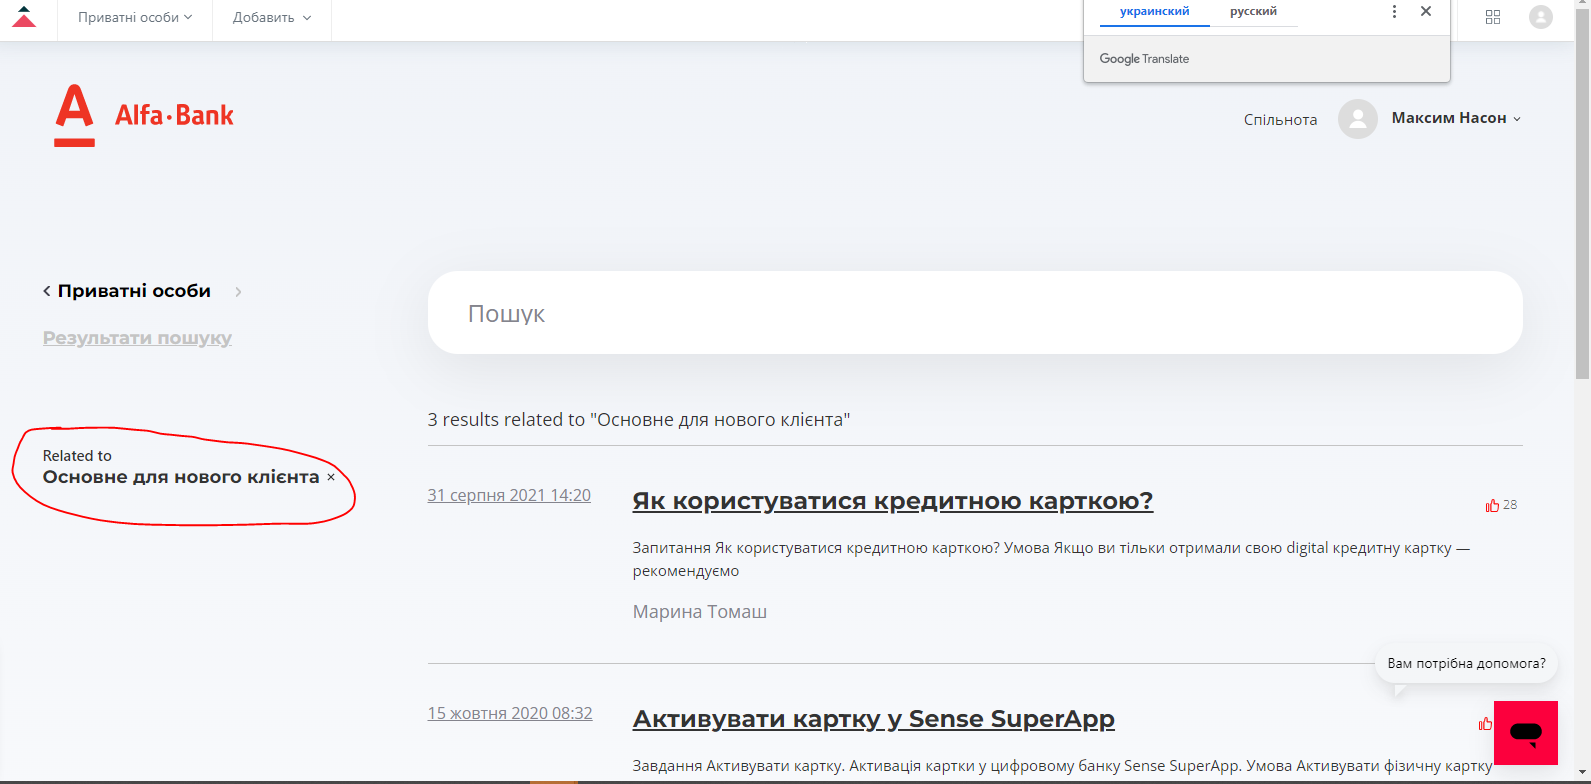Click the Alfa-Bank logo
The image size is (1591, 784).
pos(143,116)
